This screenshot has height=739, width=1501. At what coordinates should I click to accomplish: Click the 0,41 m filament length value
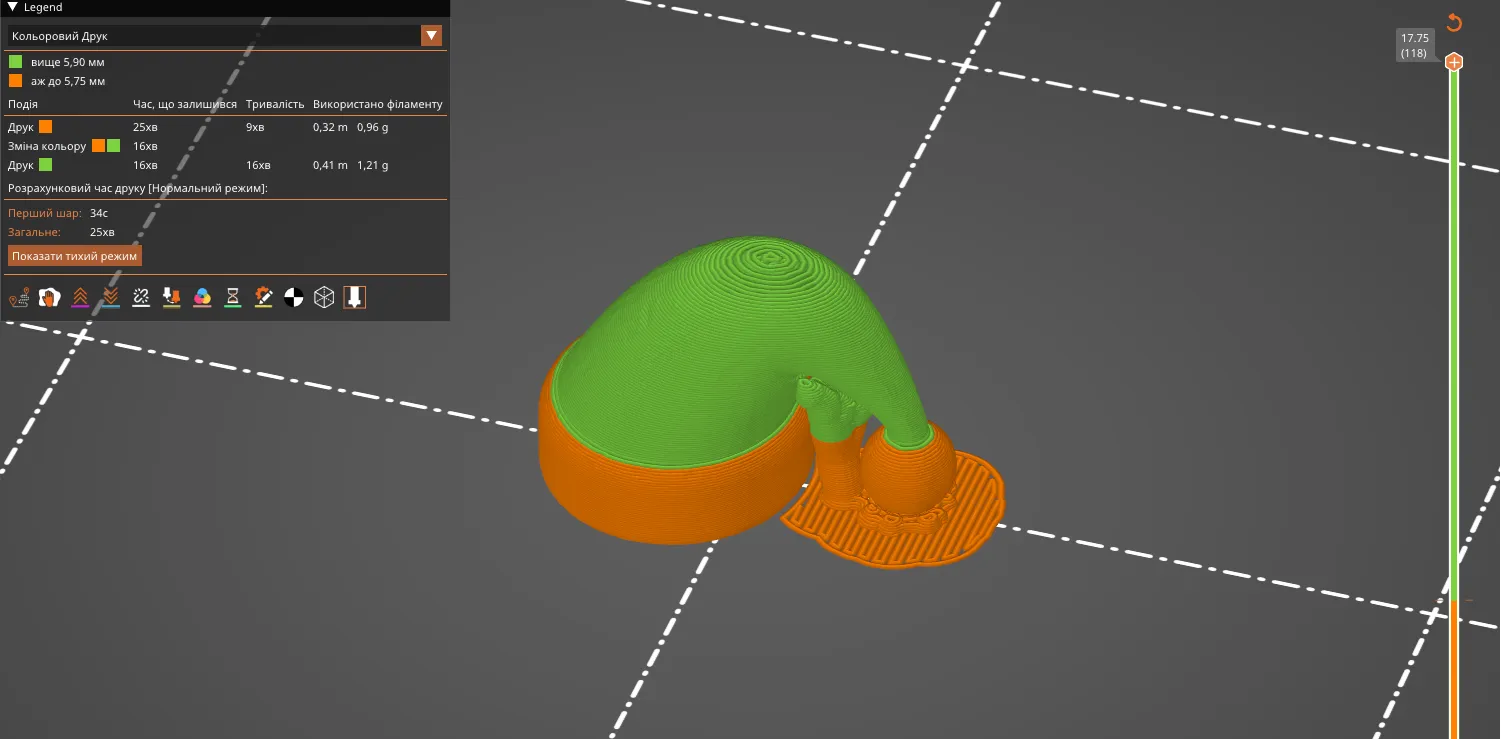pyautogui.click(x=330, y=165)
